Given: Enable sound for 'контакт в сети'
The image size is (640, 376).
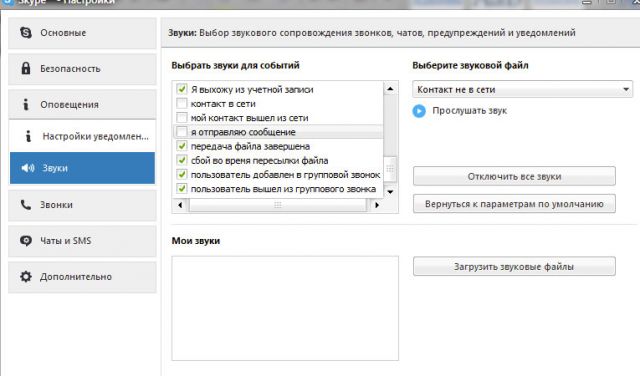Looking at the screenshot, I should 182,103.
